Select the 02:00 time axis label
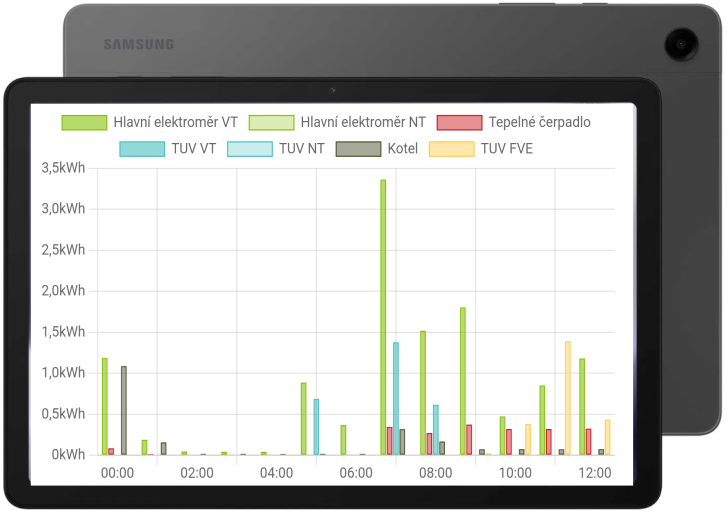This screenshot has width=728, height=513. pos(197,472)
